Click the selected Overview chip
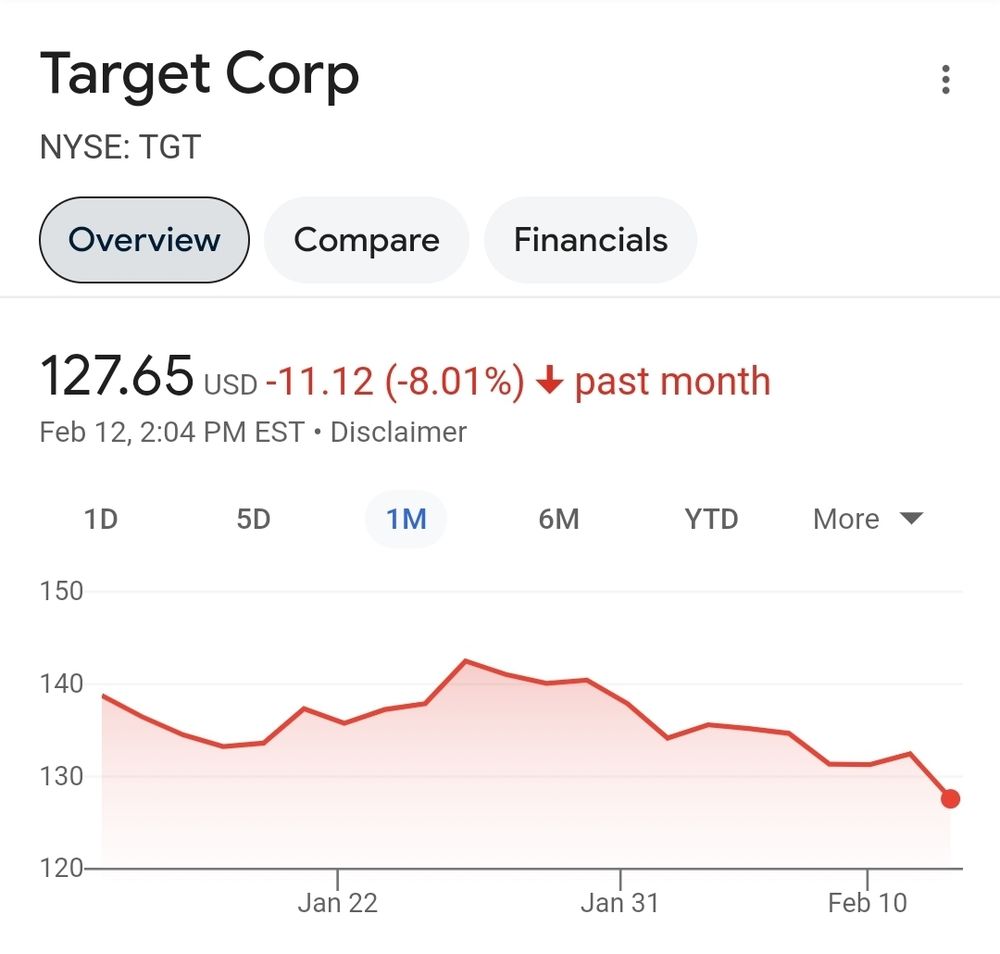This screenshot has height=954, width=1000. pos(143,239)
